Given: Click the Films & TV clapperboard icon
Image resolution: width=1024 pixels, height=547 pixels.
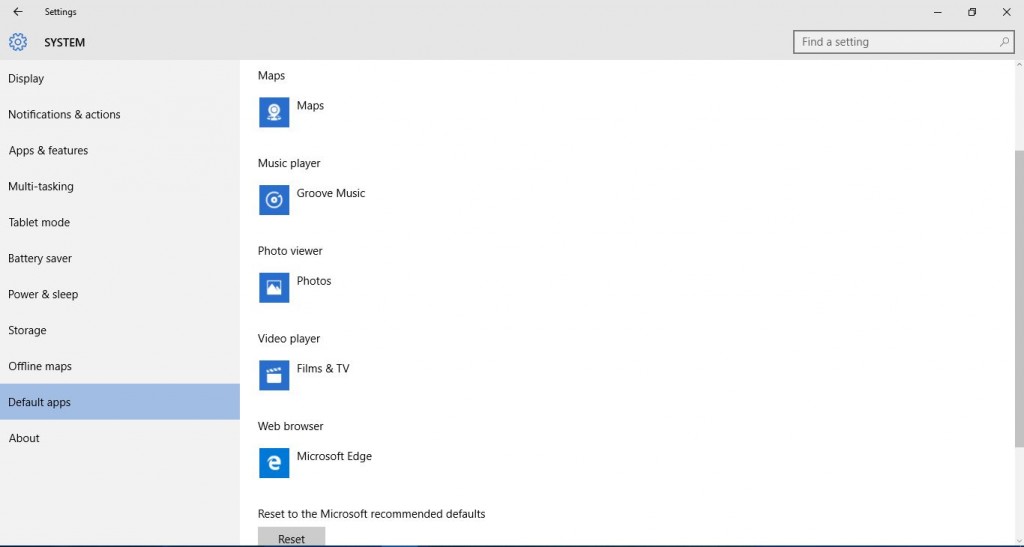Looking at the screenshot, I should 274,375.
